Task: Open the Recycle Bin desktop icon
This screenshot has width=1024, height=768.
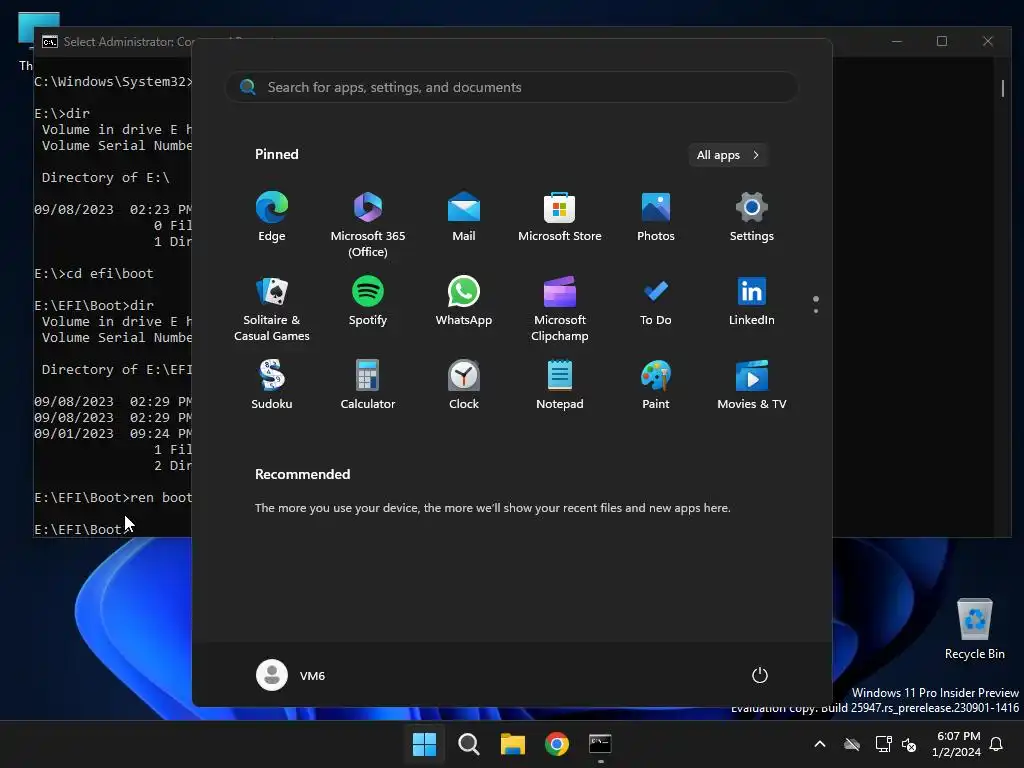Action: pyautogui.click(x=974, y=630)
